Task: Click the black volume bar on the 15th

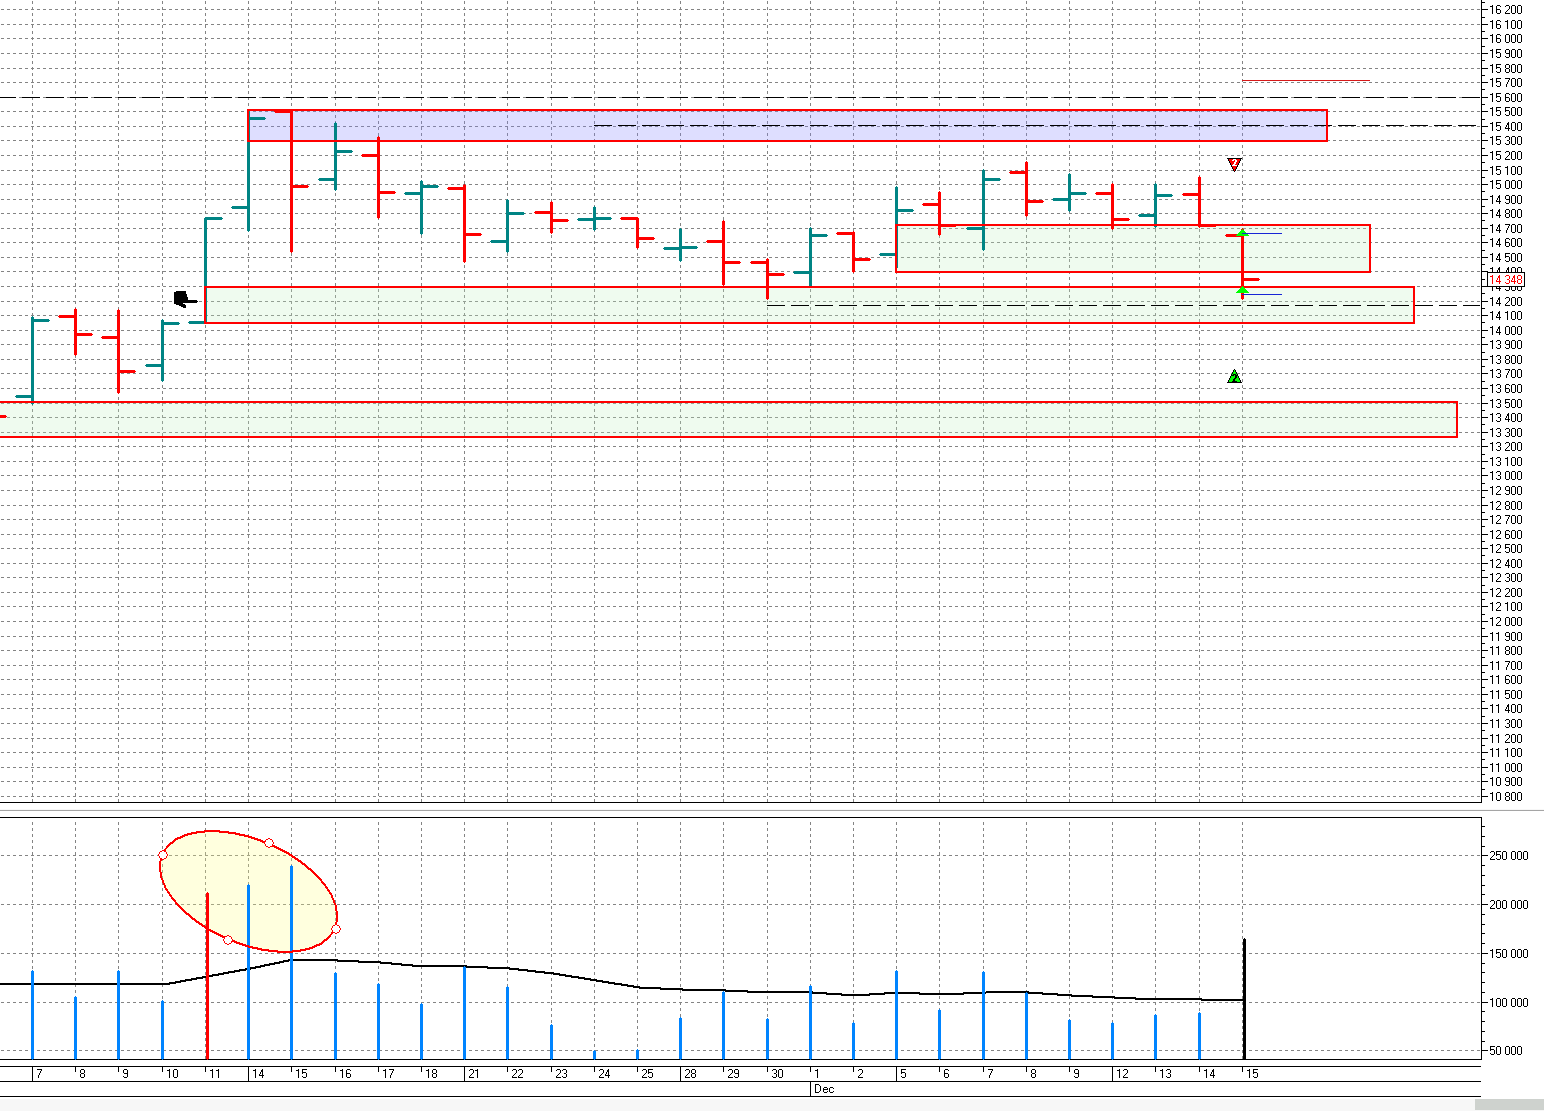Action: pos(1244,998)
